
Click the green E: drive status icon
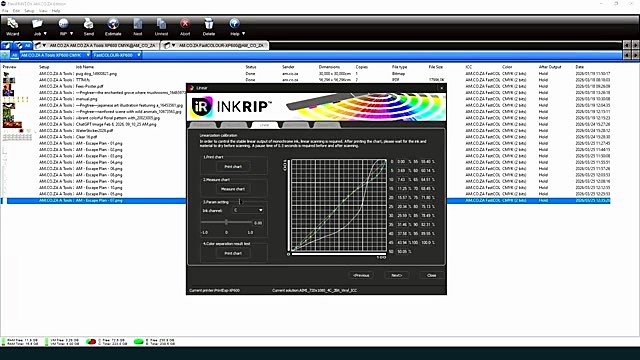(139, 341)
